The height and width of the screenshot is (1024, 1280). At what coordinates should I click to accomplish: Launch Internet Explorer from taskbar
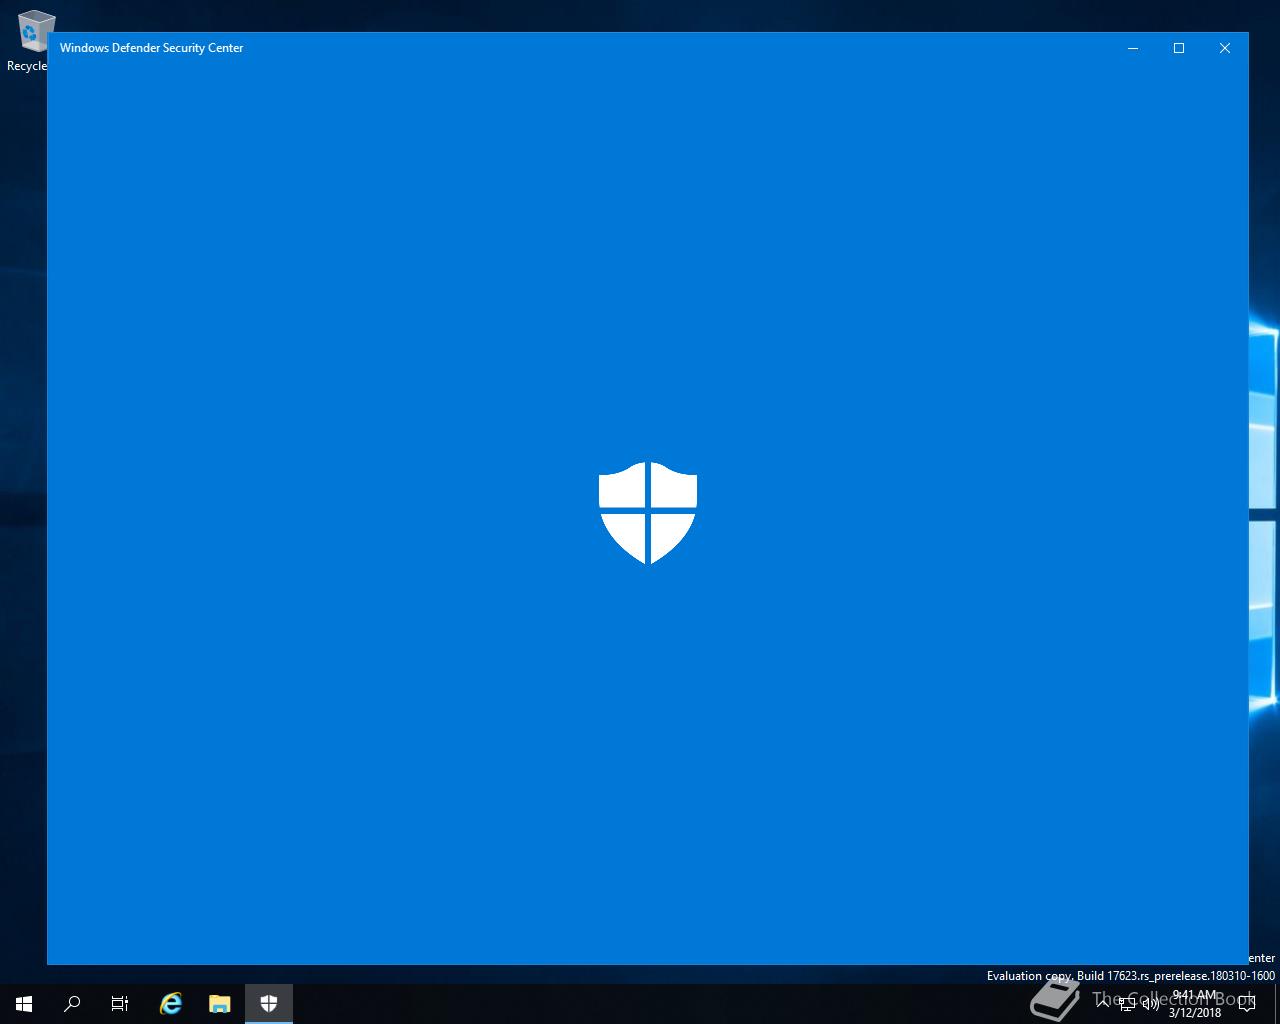pos(171,1004)
